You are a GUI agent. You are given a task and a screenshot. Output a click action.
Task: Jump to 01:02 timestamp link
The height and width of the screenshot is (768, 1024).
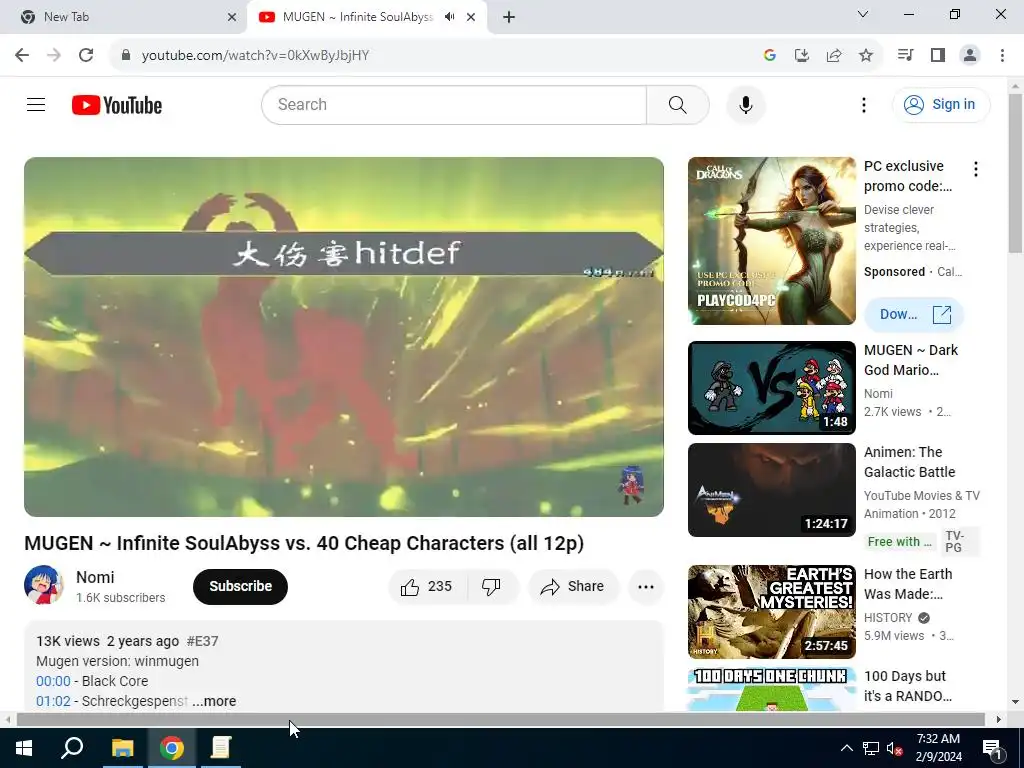click(x=53, y=701)
